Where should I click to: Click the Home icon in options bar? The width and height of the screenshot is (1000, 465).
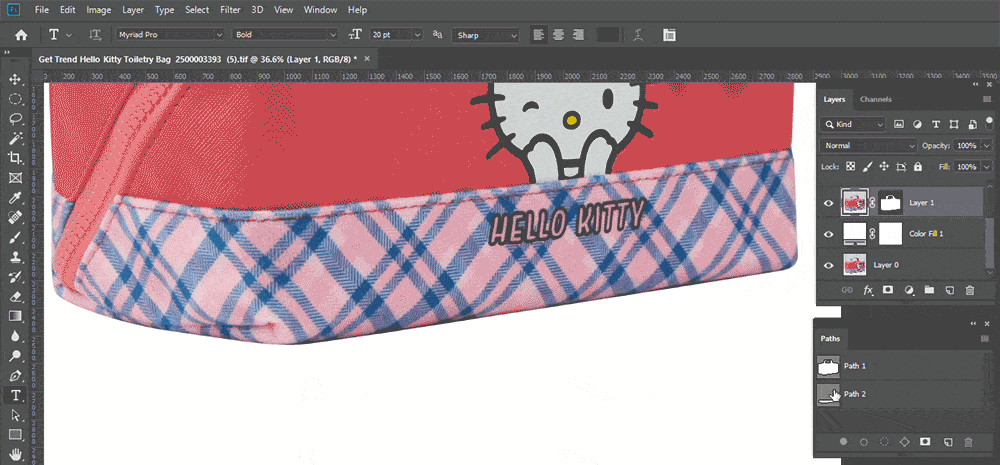pos(20,35)
